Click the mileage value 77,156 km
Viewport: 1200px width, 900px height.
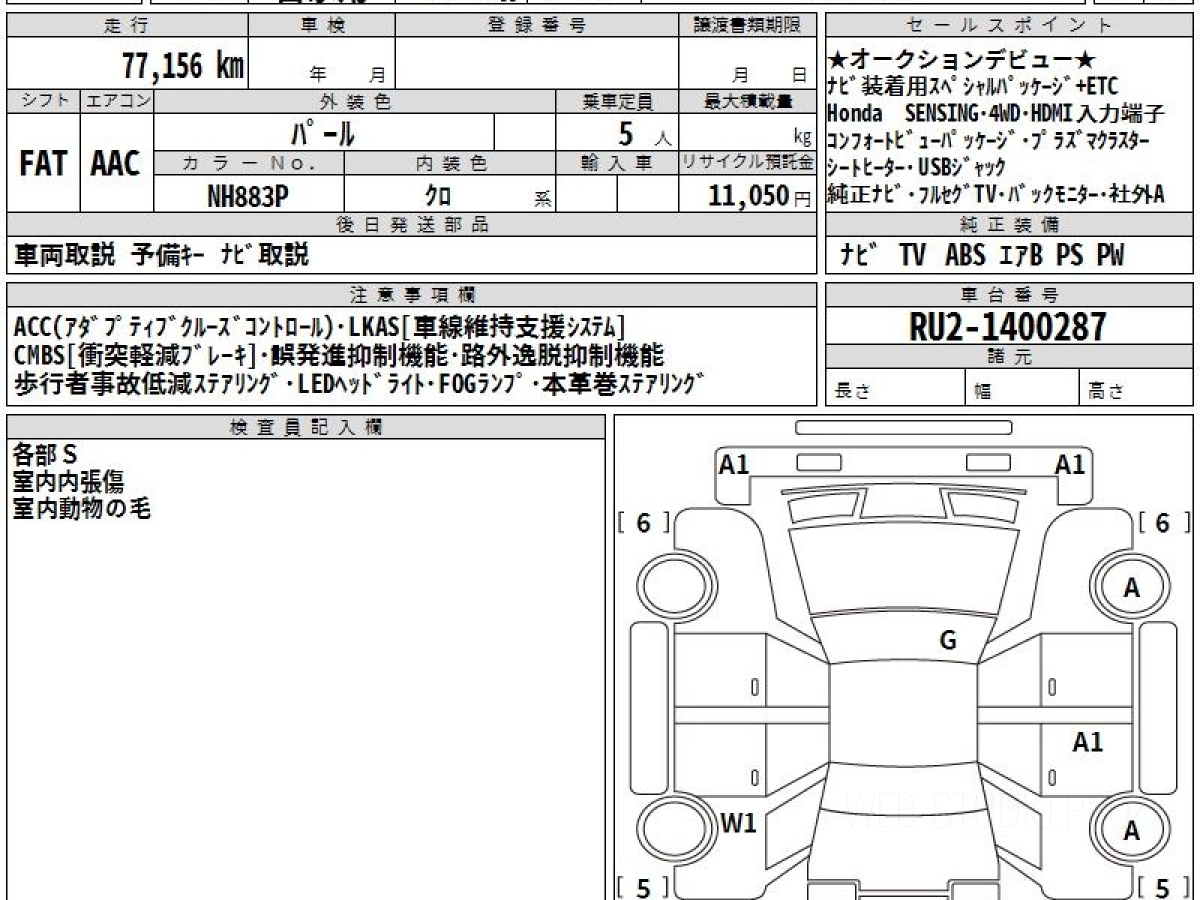[x=182, y=66]
